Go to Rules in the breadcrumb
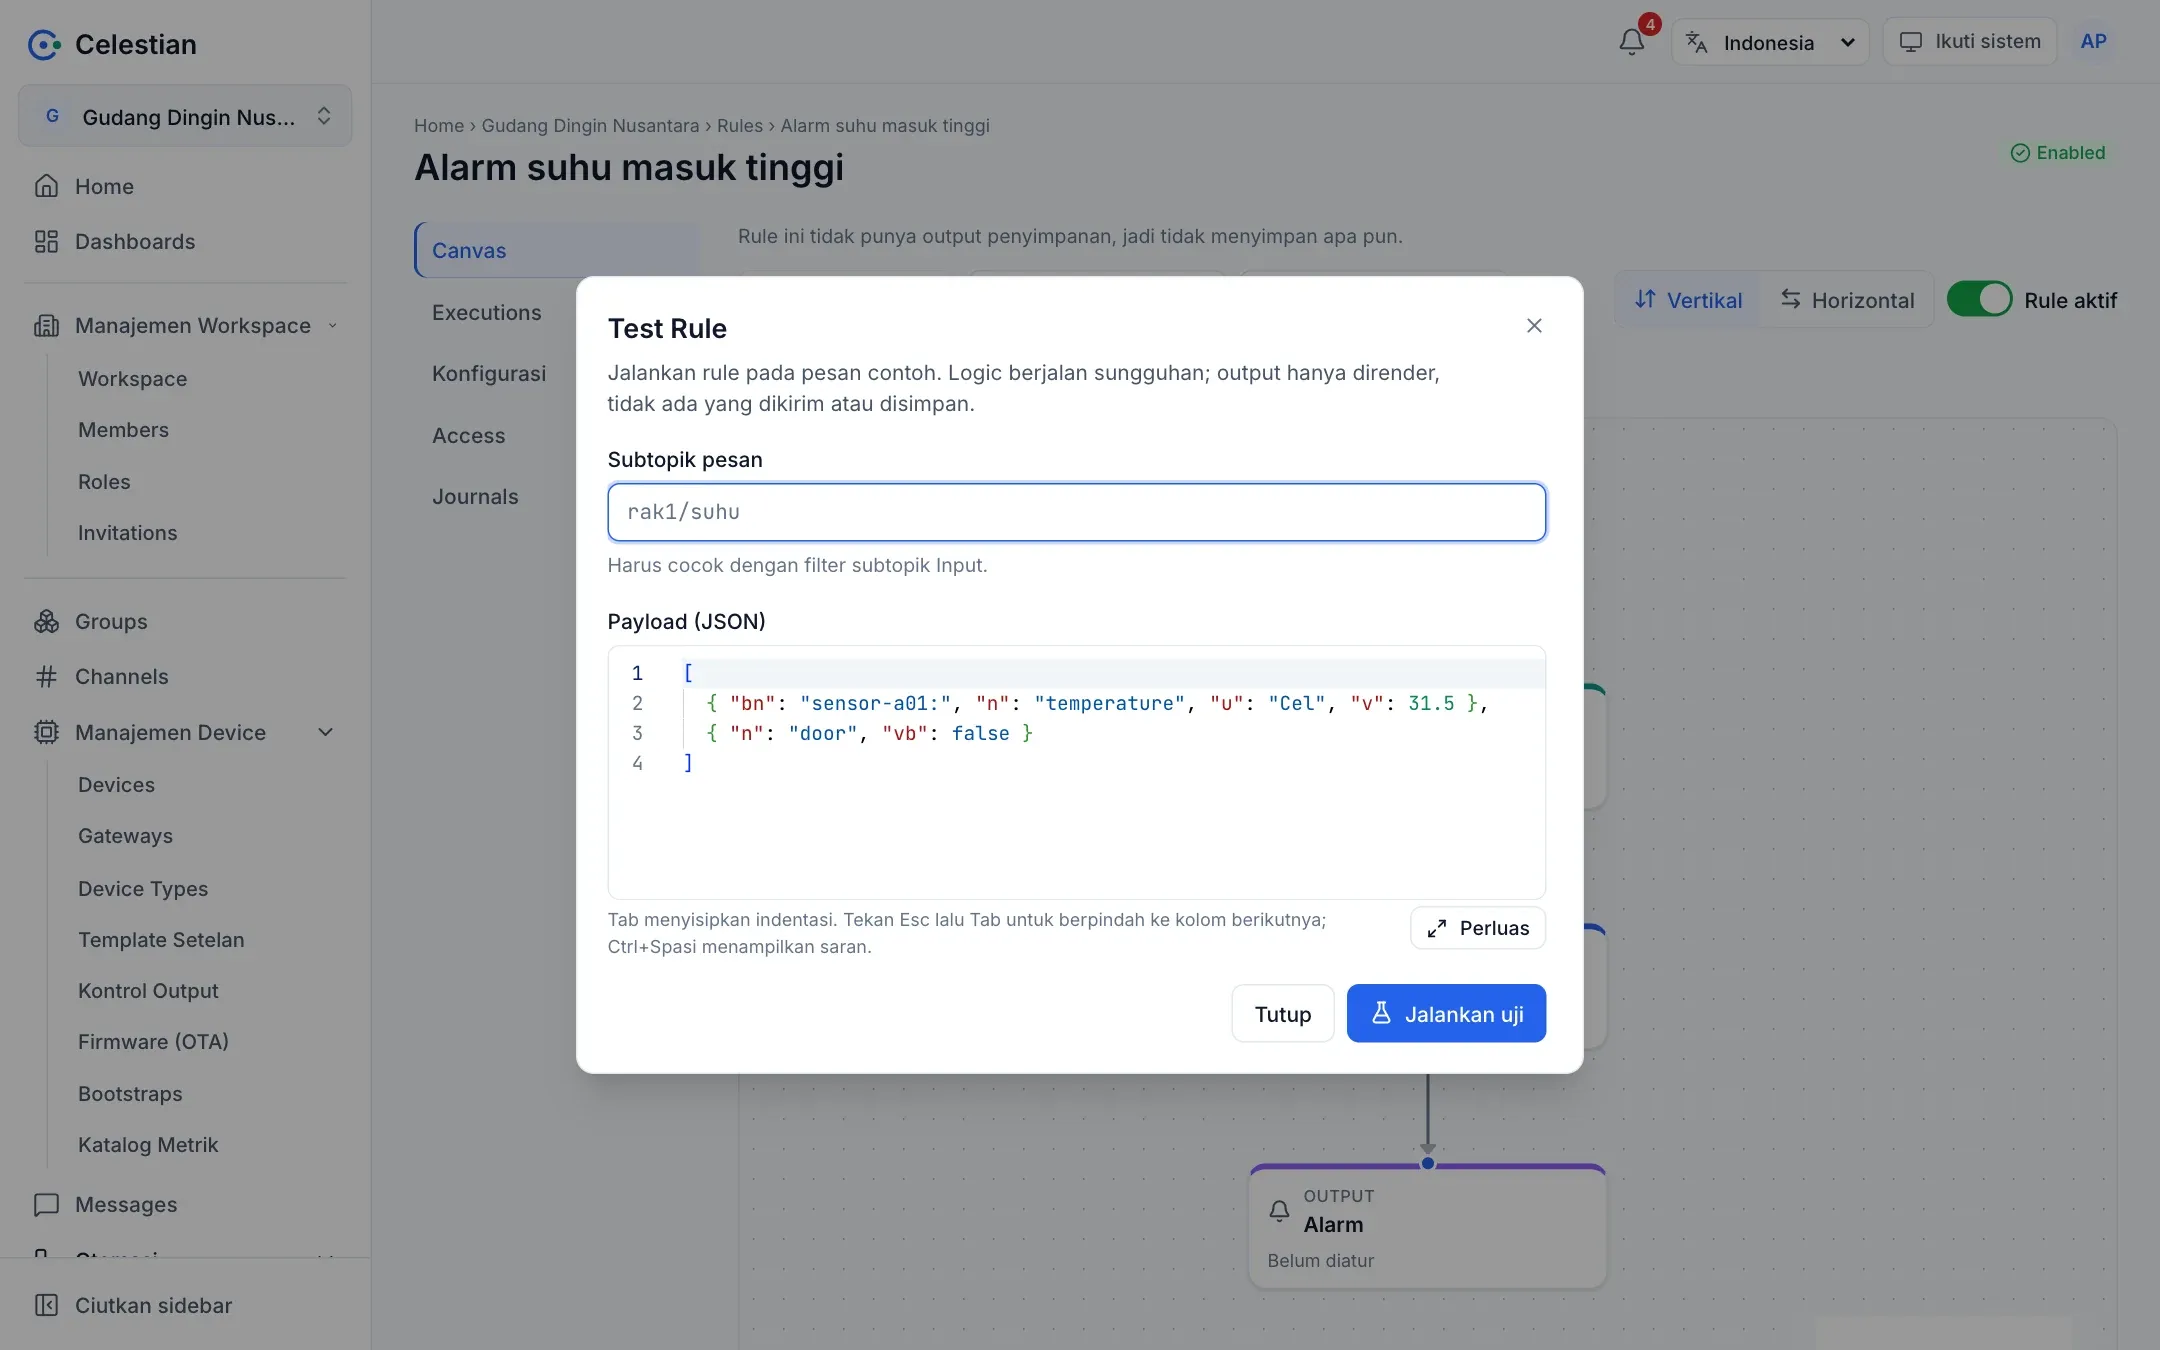Viewport: 2160px width, 1350px height. pos(739,125)
